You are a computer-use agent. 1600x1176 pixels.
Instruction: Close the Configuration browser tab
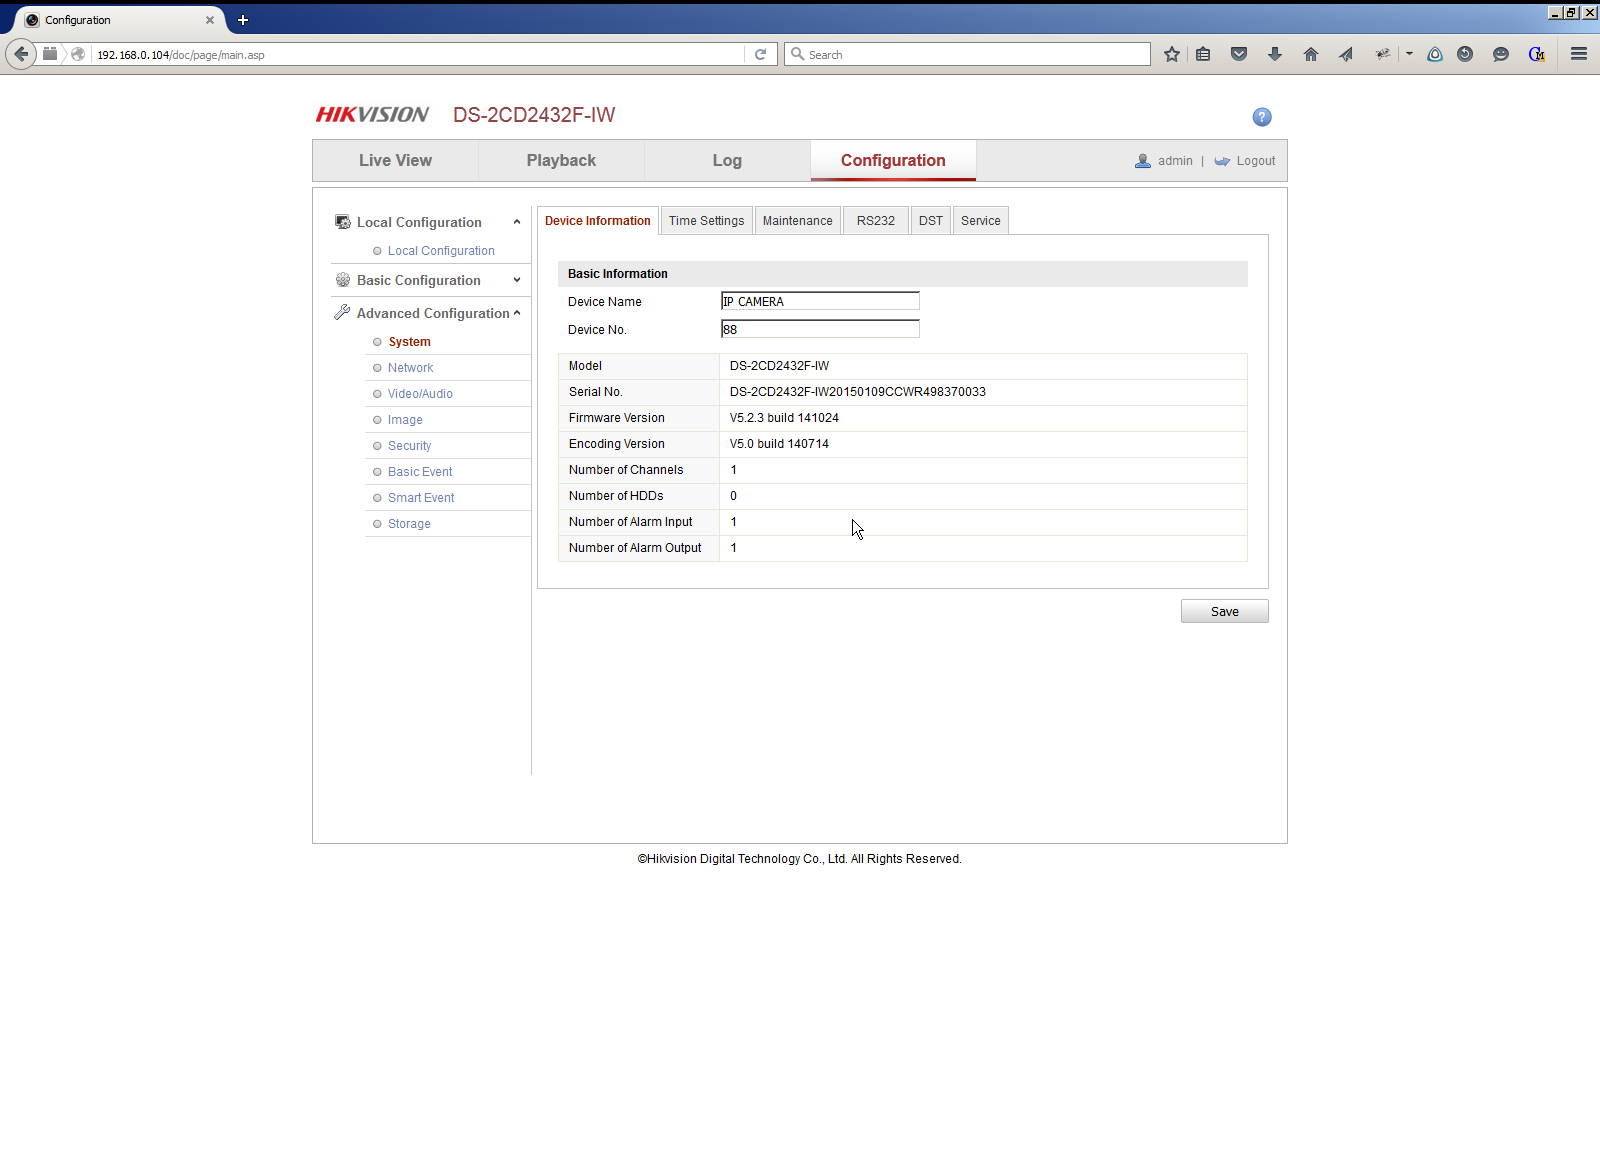pos(210,20)
